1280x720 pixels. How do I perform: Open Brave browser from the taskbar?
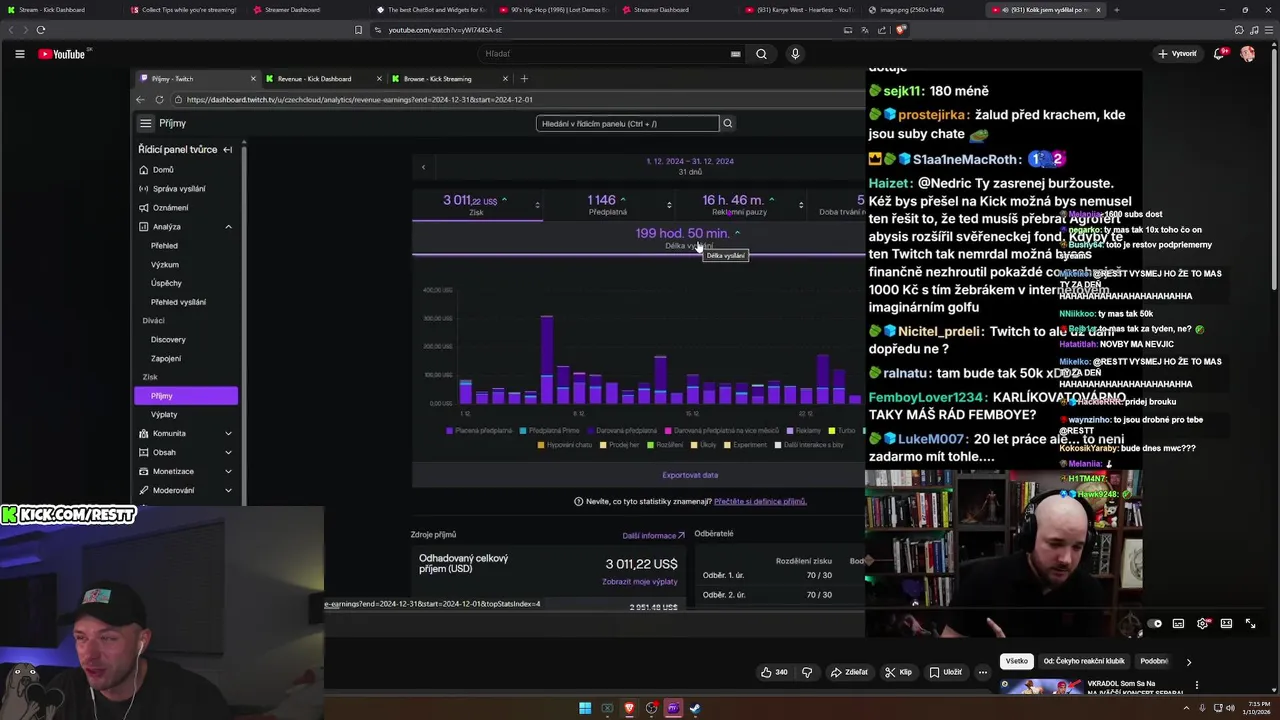point(629,709)
